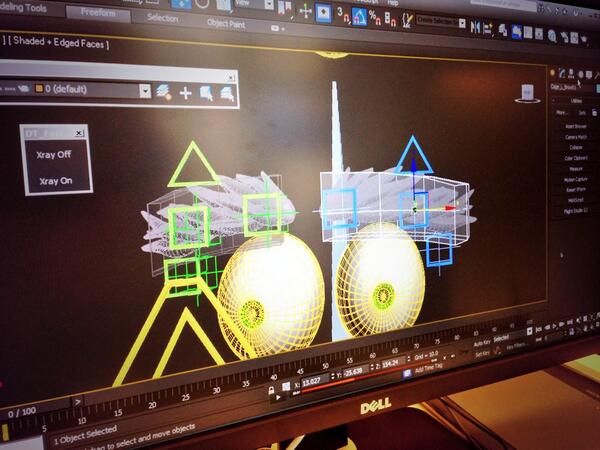600x450 pixels.
Task: Click the Xray Off button
Action: 54,155
